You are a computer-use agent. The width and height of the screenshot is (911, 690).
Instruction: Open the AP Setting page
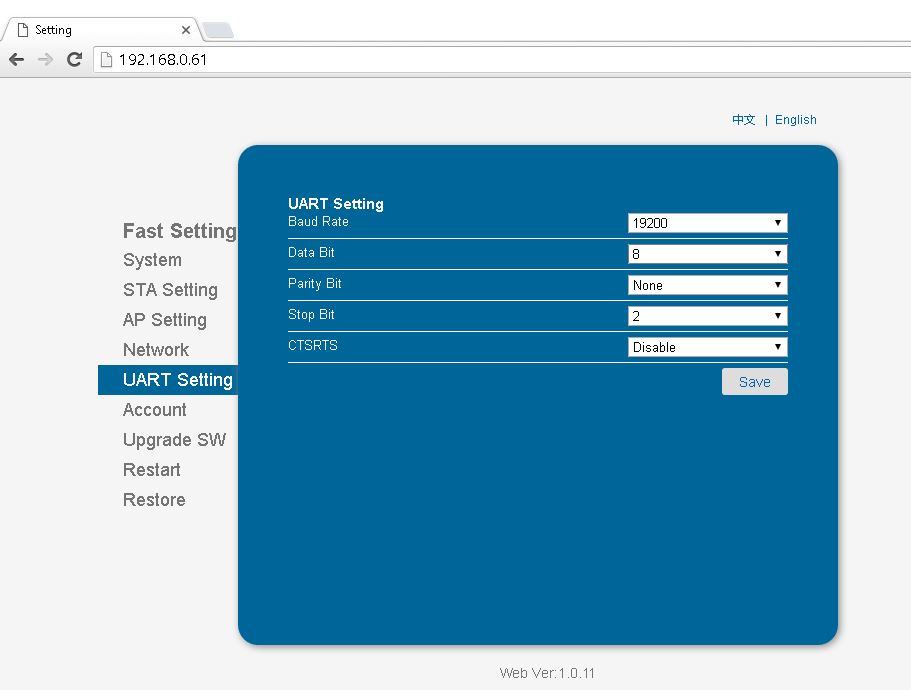[165, 320]
